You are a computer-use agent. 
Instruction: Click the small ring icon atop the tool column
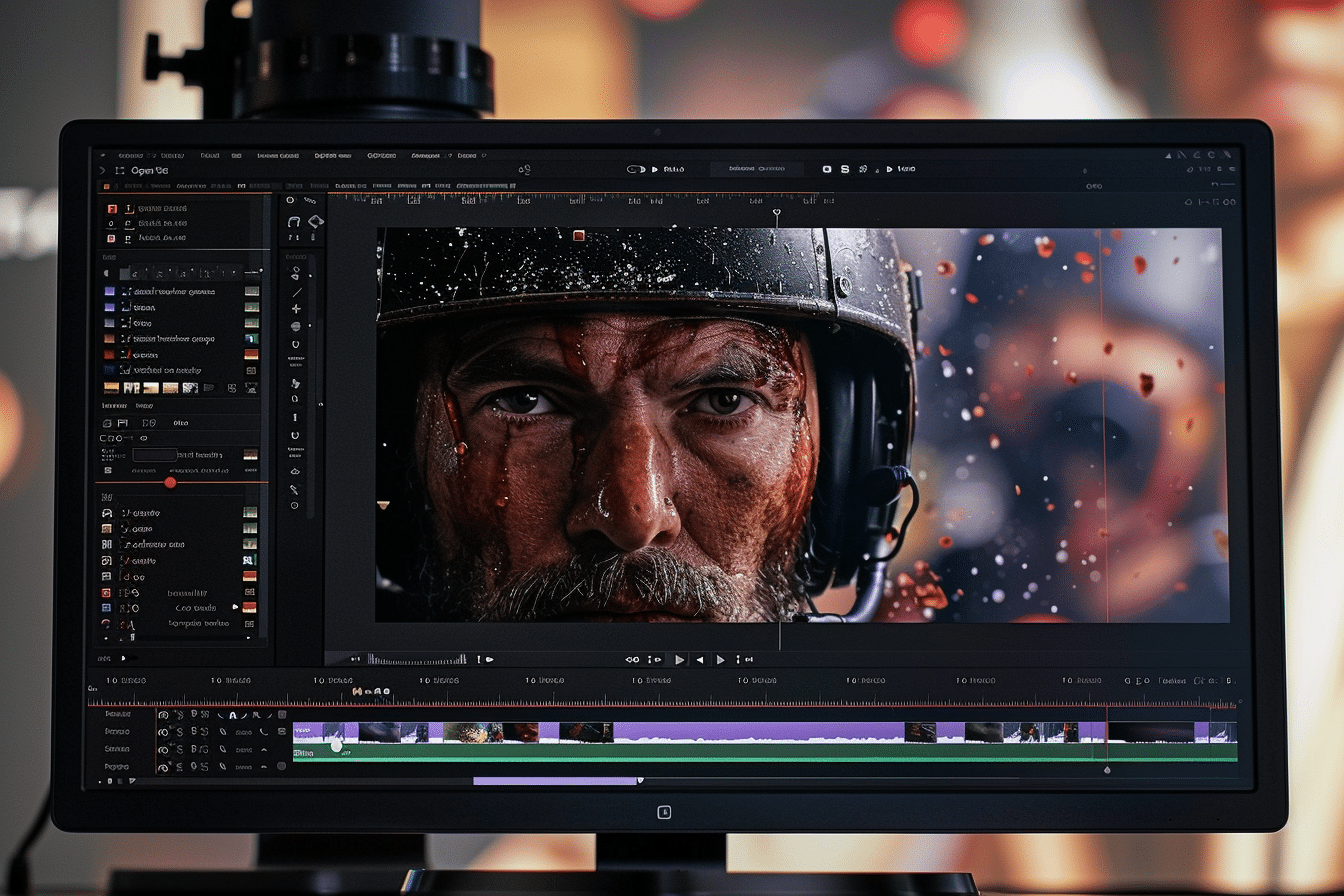point(291,200)
